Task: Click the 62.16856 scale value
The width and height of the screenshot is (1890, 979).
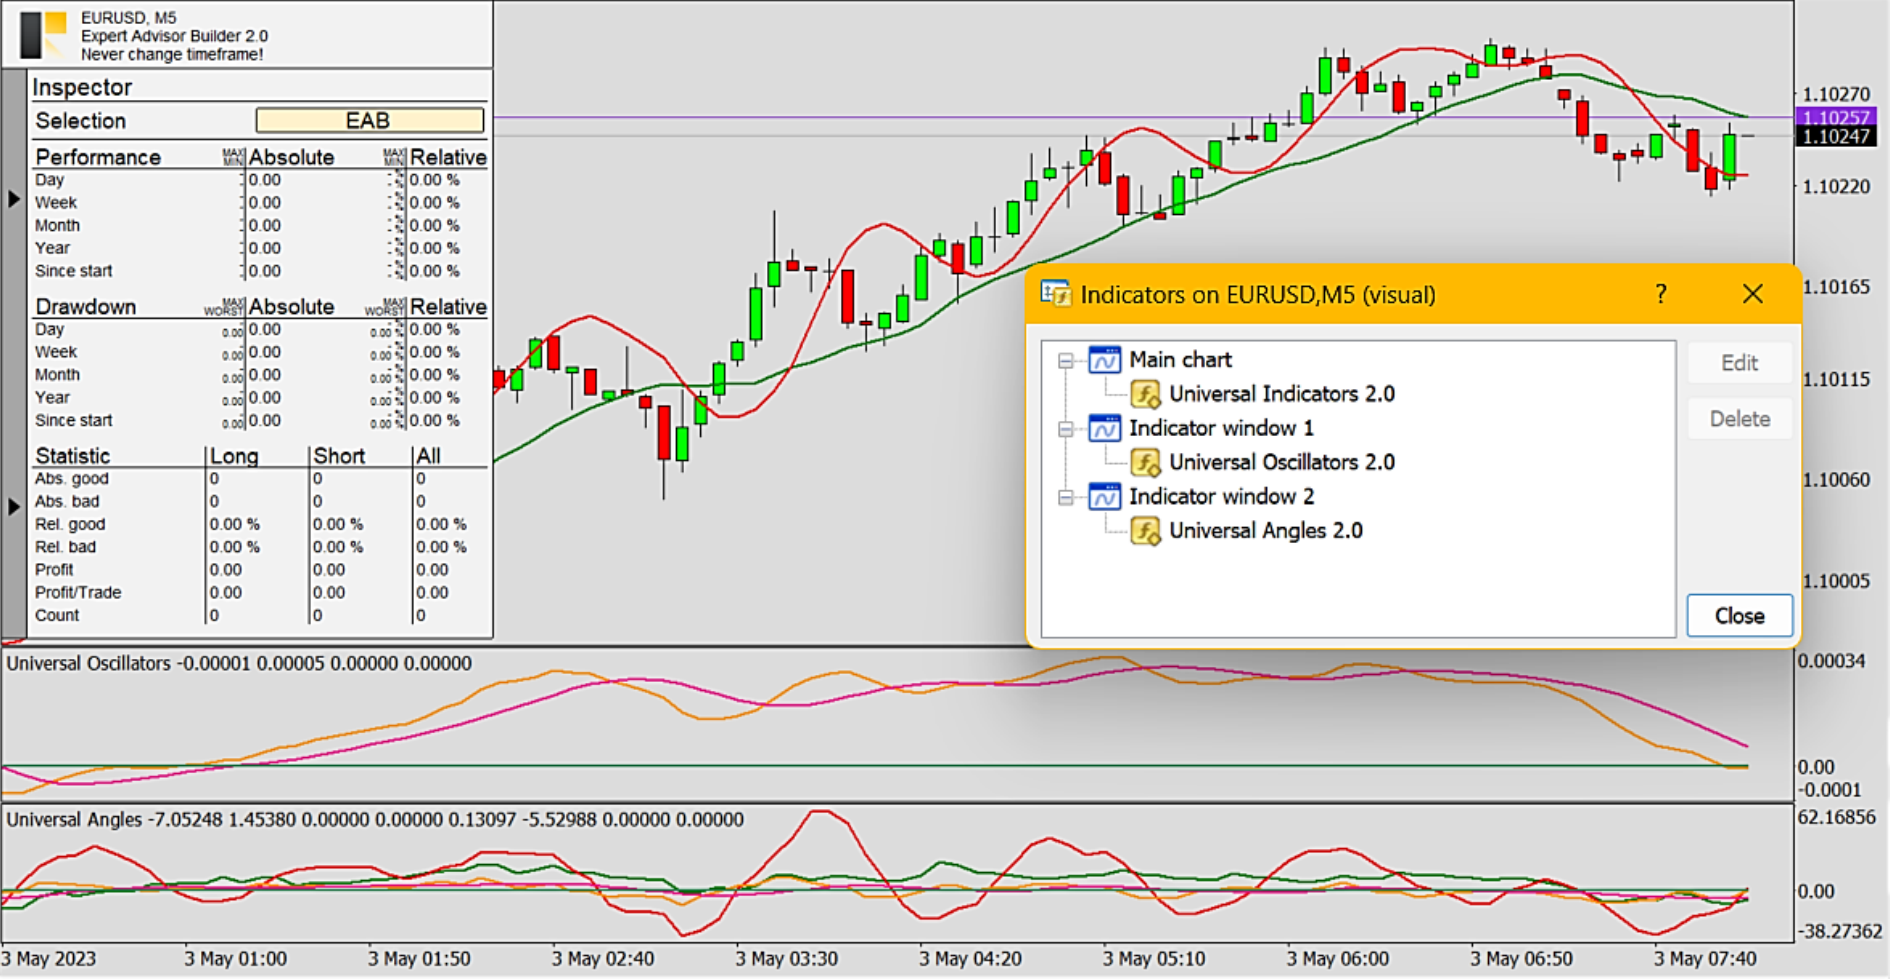Action: coord(1837,817)
